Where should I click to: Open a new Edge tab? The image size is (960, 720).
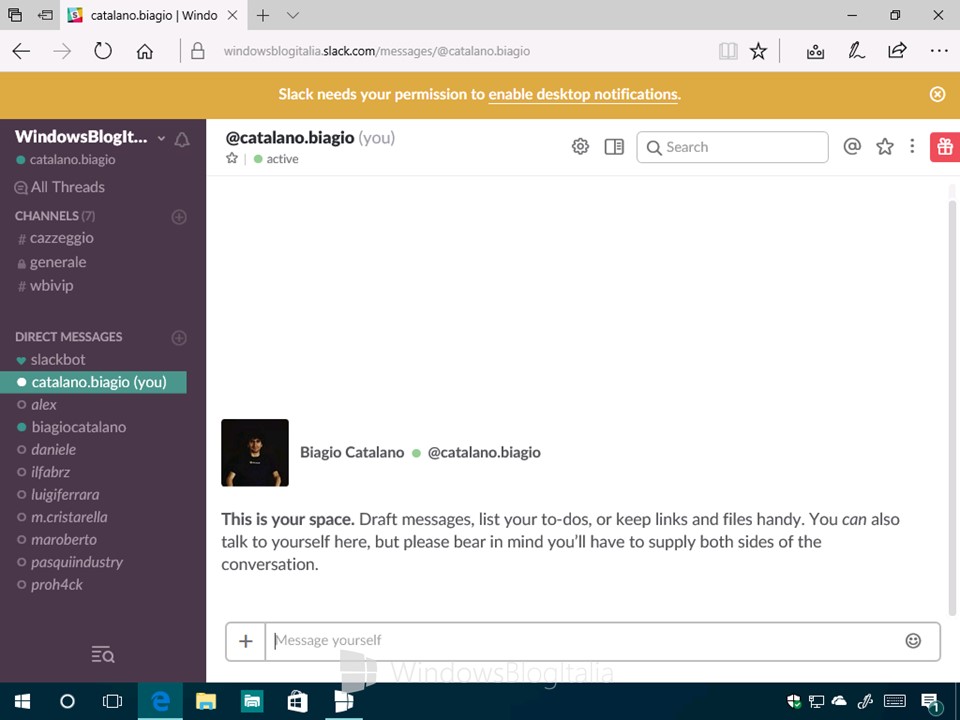point(263,15)
